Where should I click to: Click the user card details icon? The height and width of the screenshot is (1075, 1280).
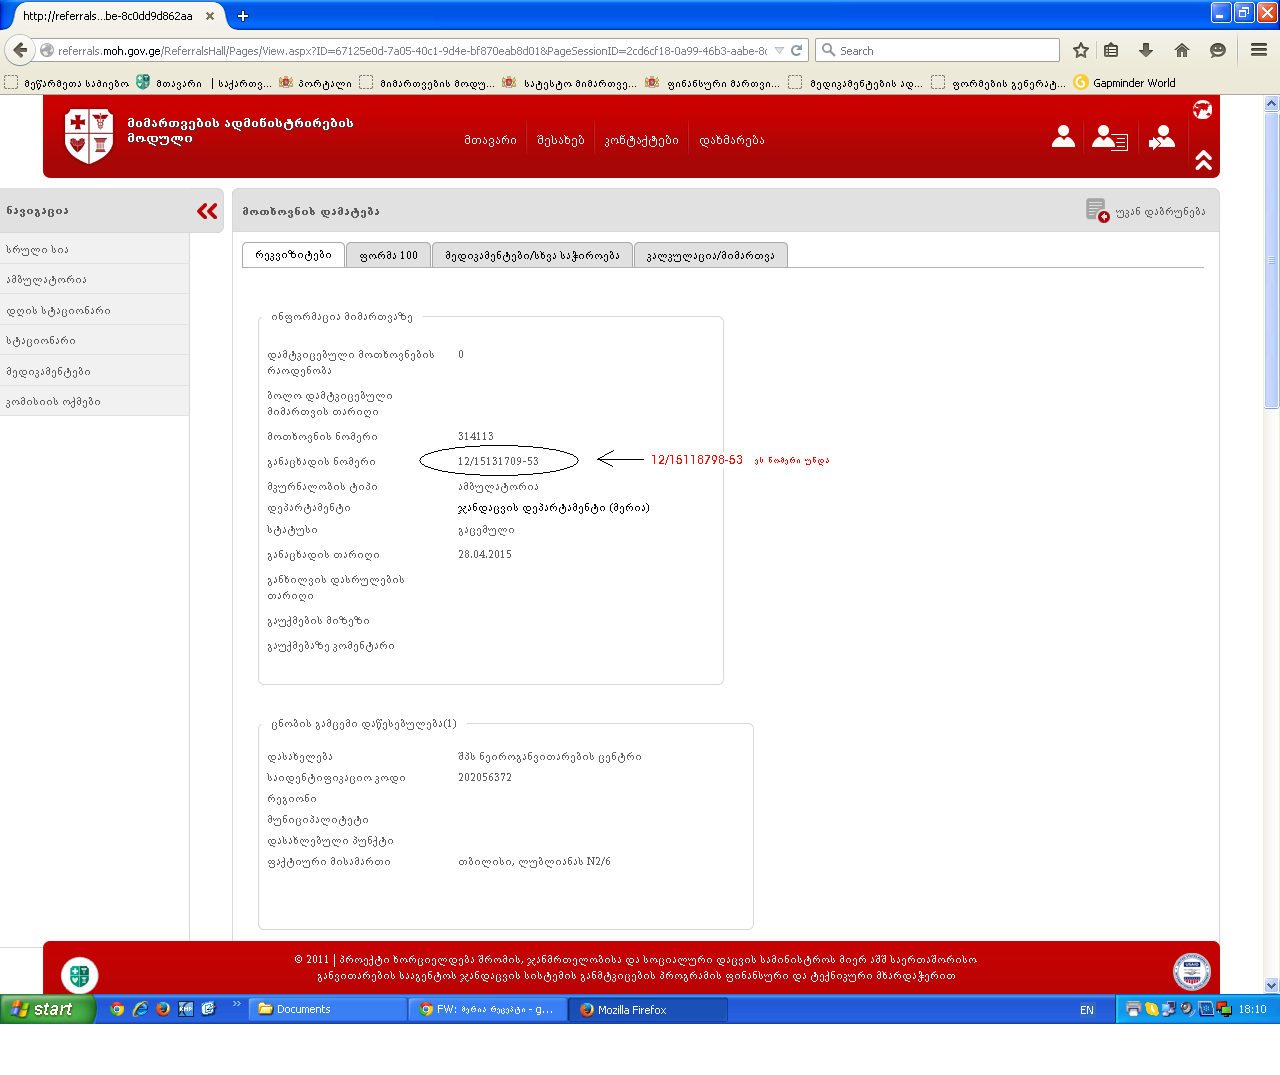tap(1109, 138)
